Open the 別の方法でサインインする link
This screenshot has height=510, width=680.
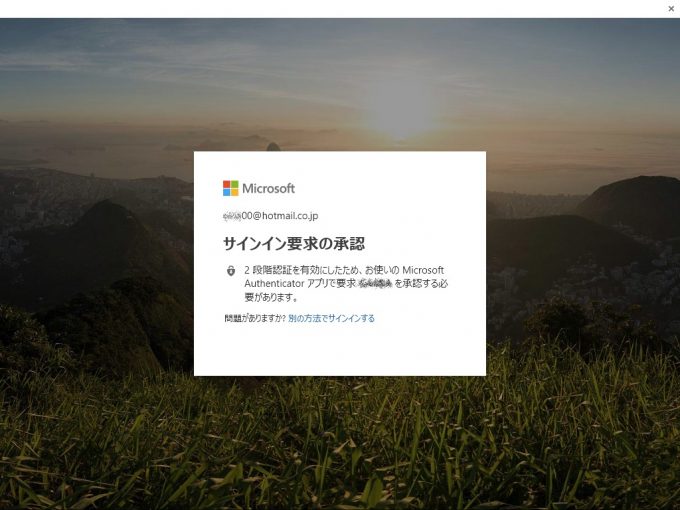tap(331, 318)
